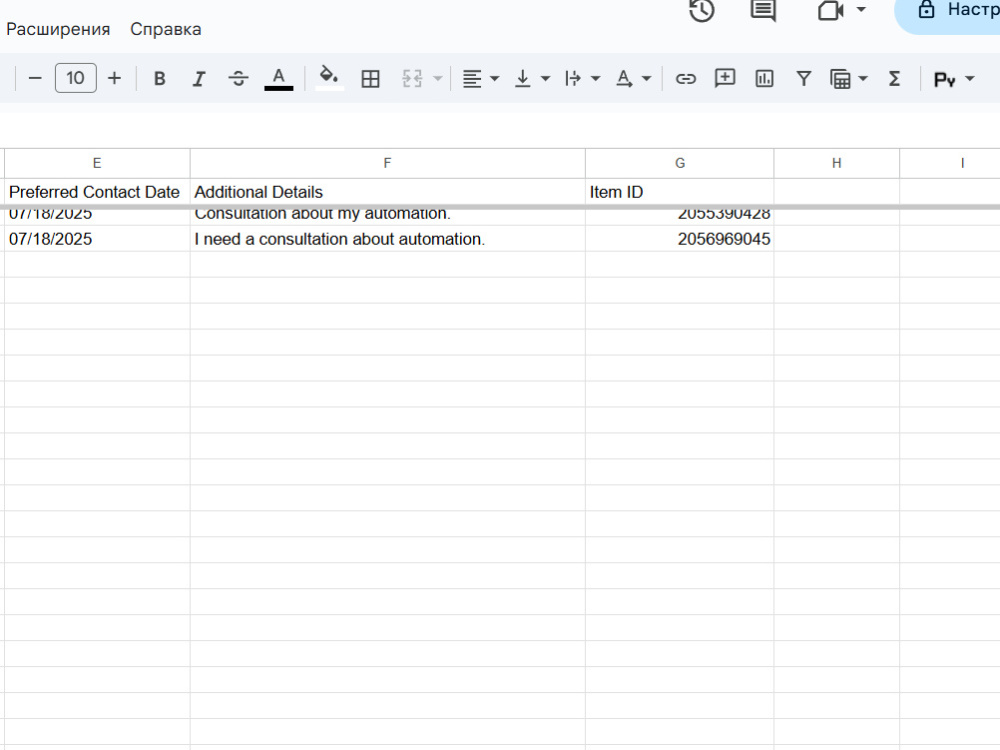Open the comments history panel
The width and height of the screenshot is (1000, 750).
click(x=763, y=10)
